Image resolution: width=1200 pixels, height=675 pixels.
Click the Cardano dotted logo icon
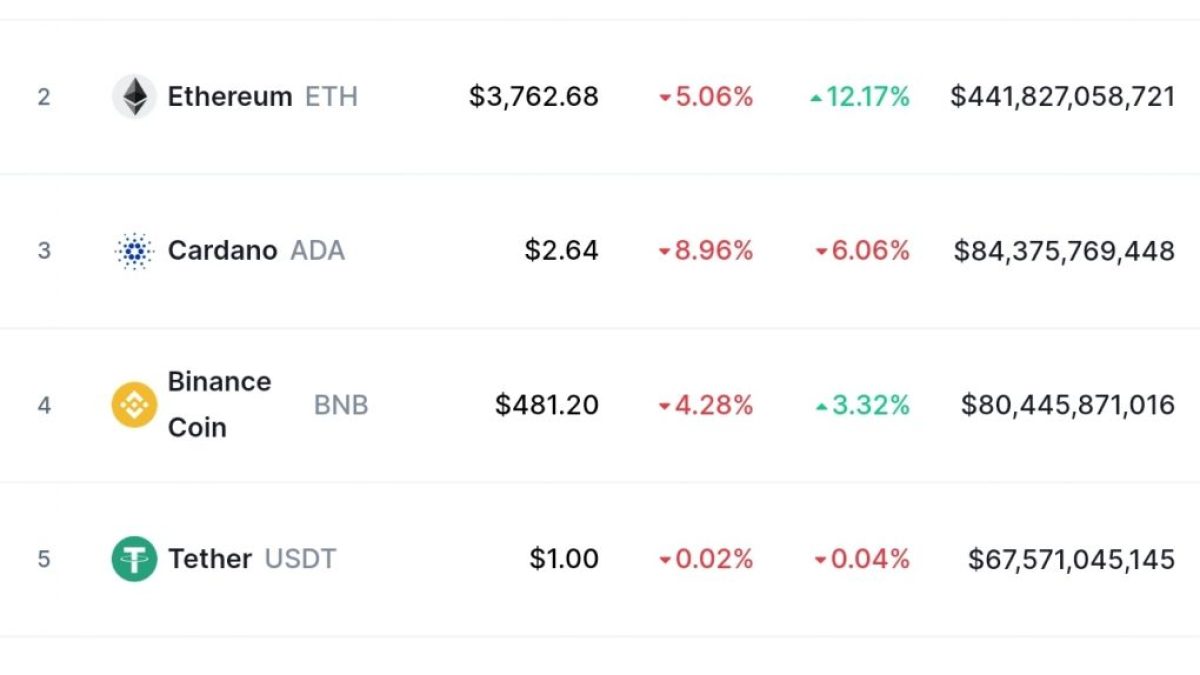coord(134,250)
